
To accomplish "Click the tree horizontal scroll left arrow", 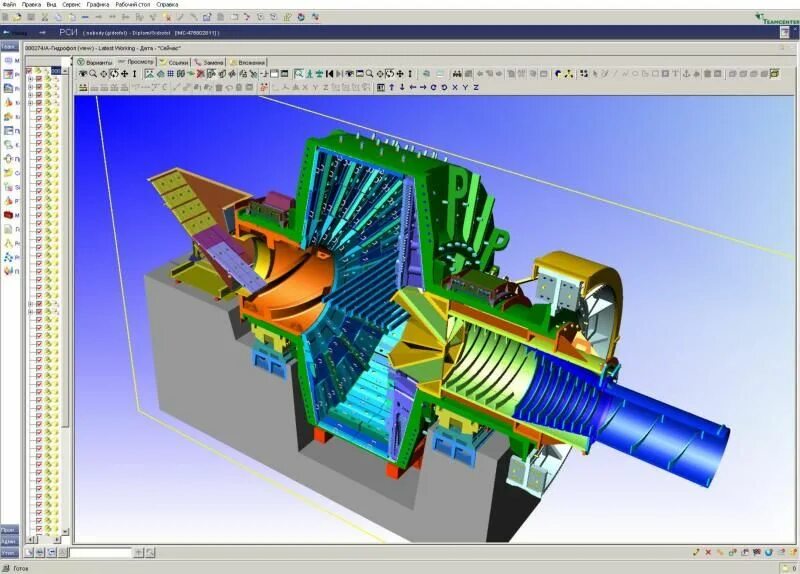I will pyautogui.click(x=31, y=539).
